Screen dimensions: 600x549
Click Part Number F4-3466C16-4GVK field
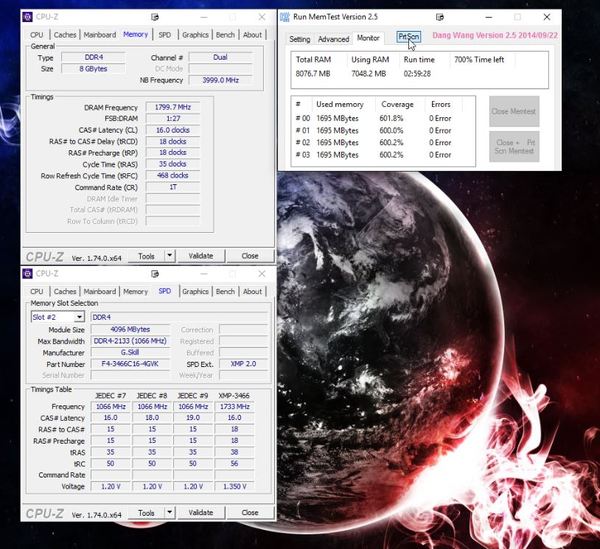coord(130,364)
